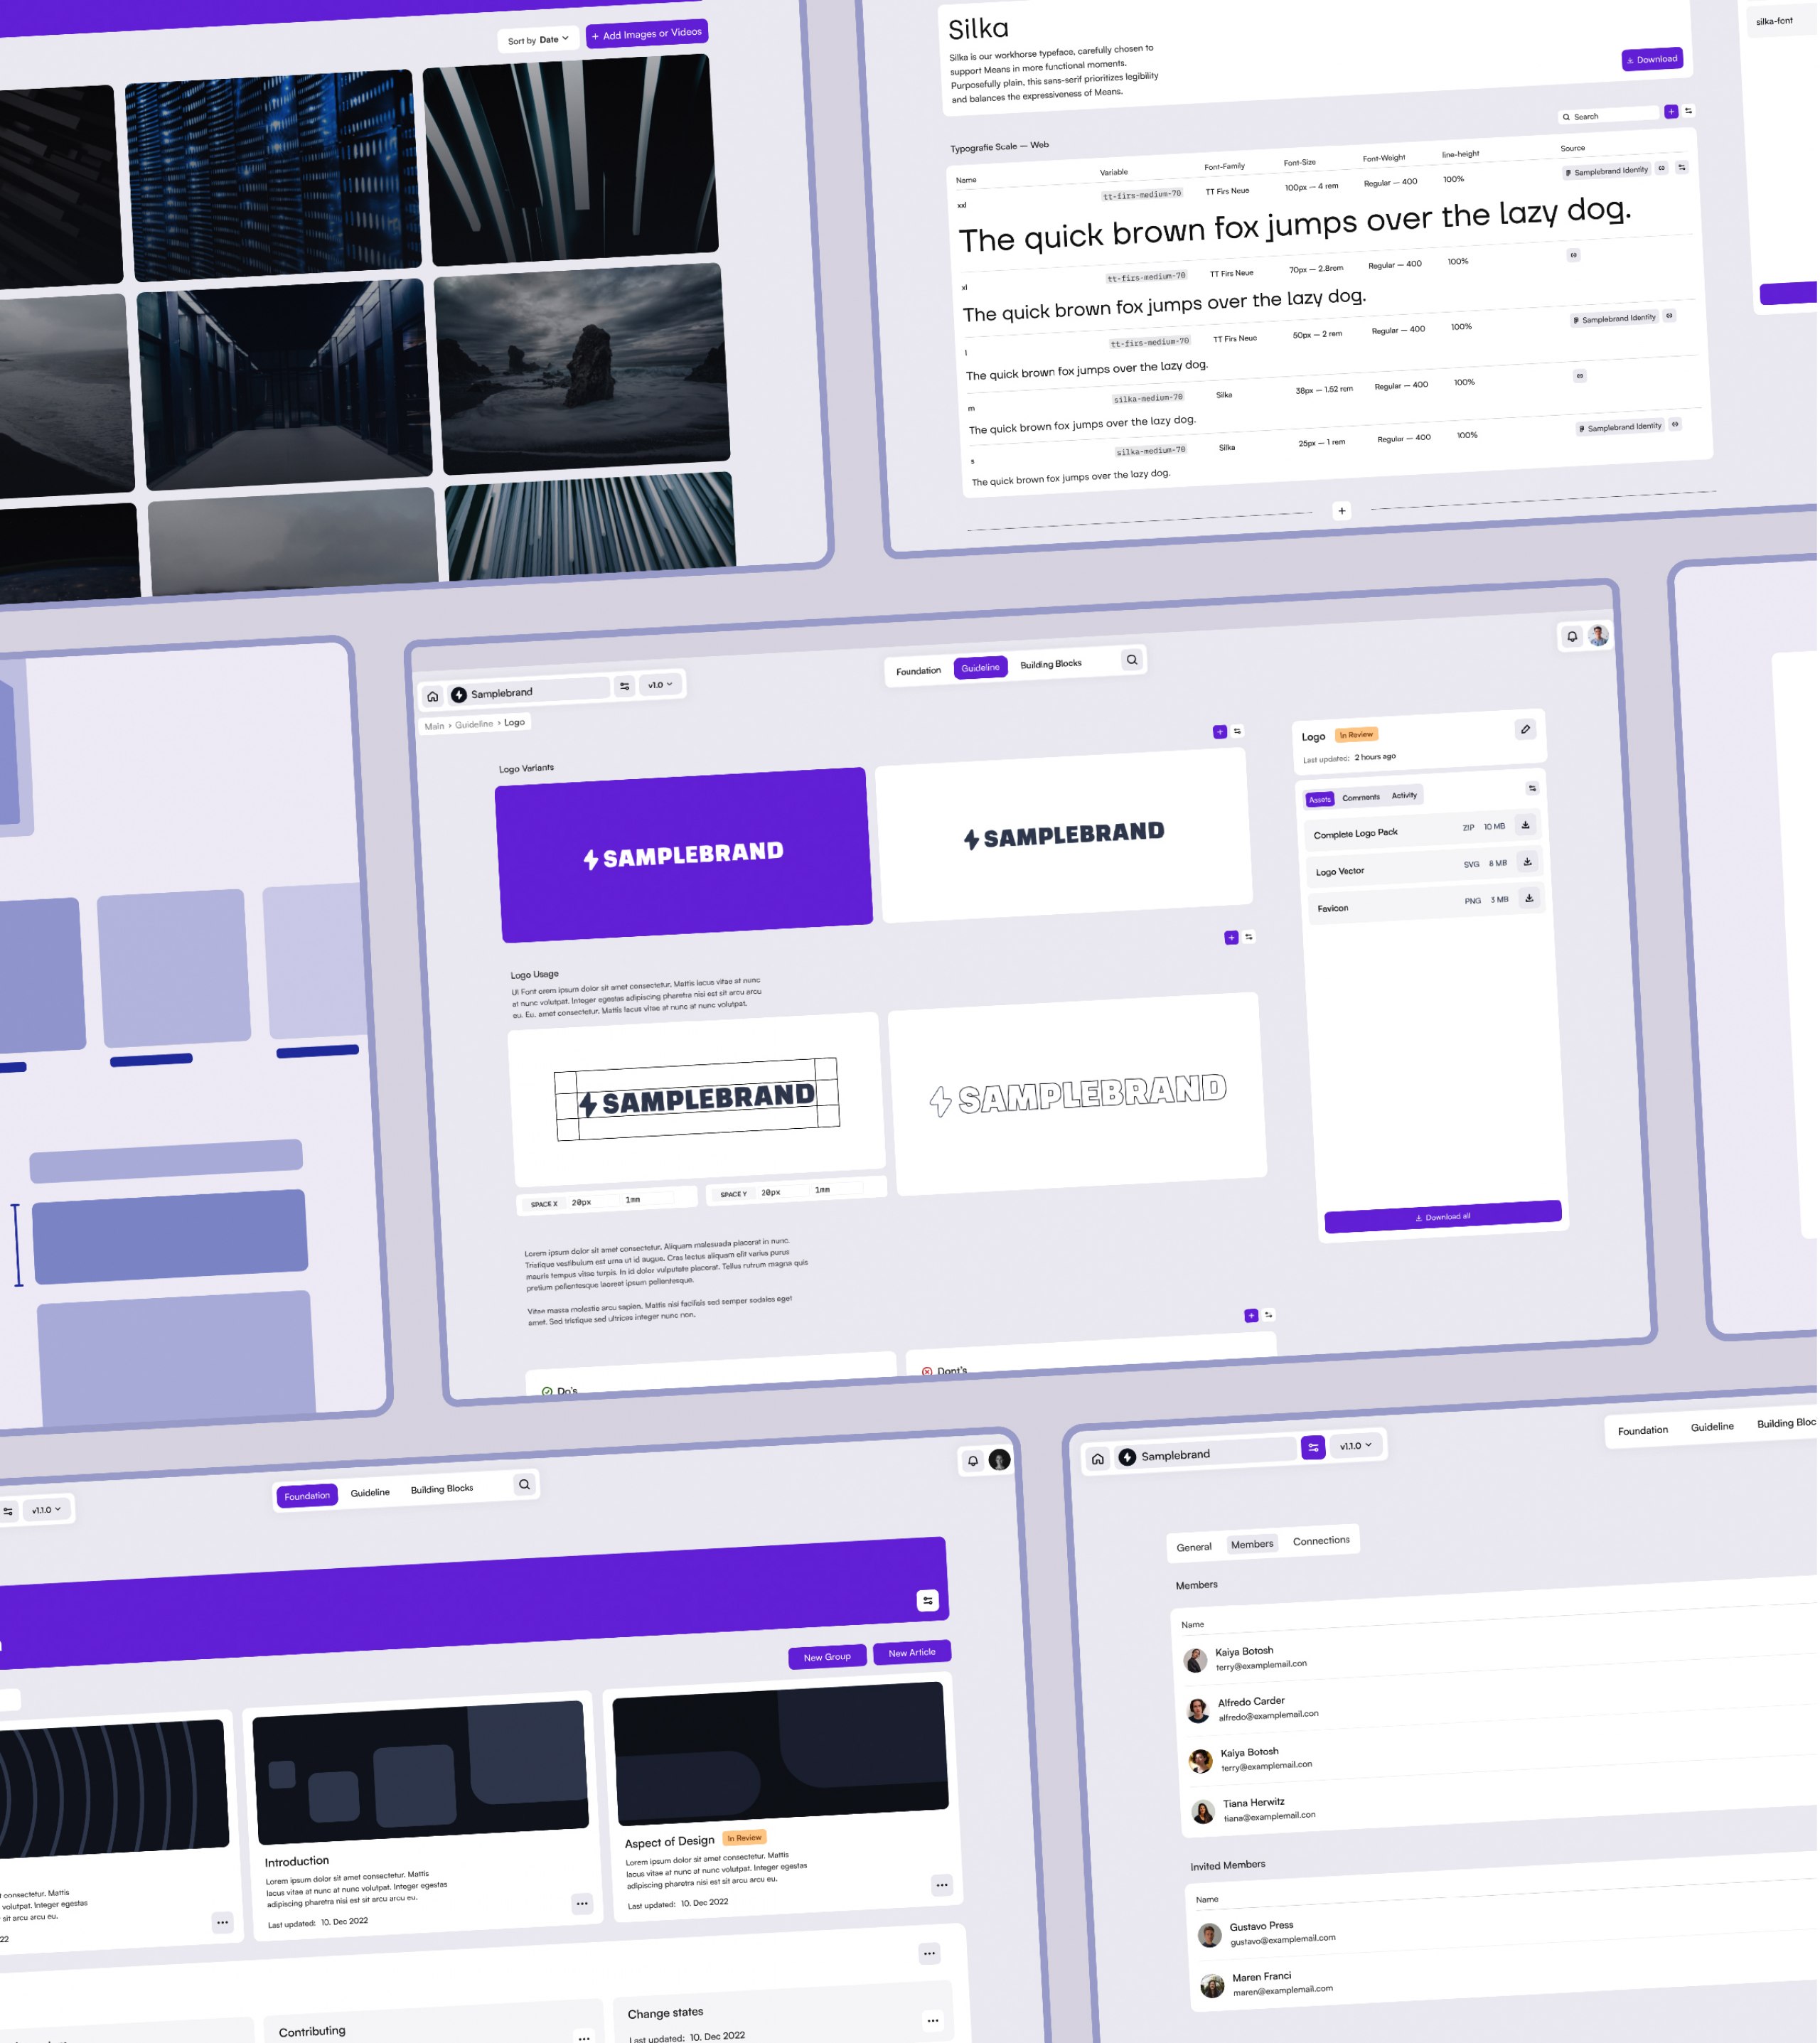Open Comments tab in Logo assets panel
The image size is (1820, 2043).
(1361, 798)
